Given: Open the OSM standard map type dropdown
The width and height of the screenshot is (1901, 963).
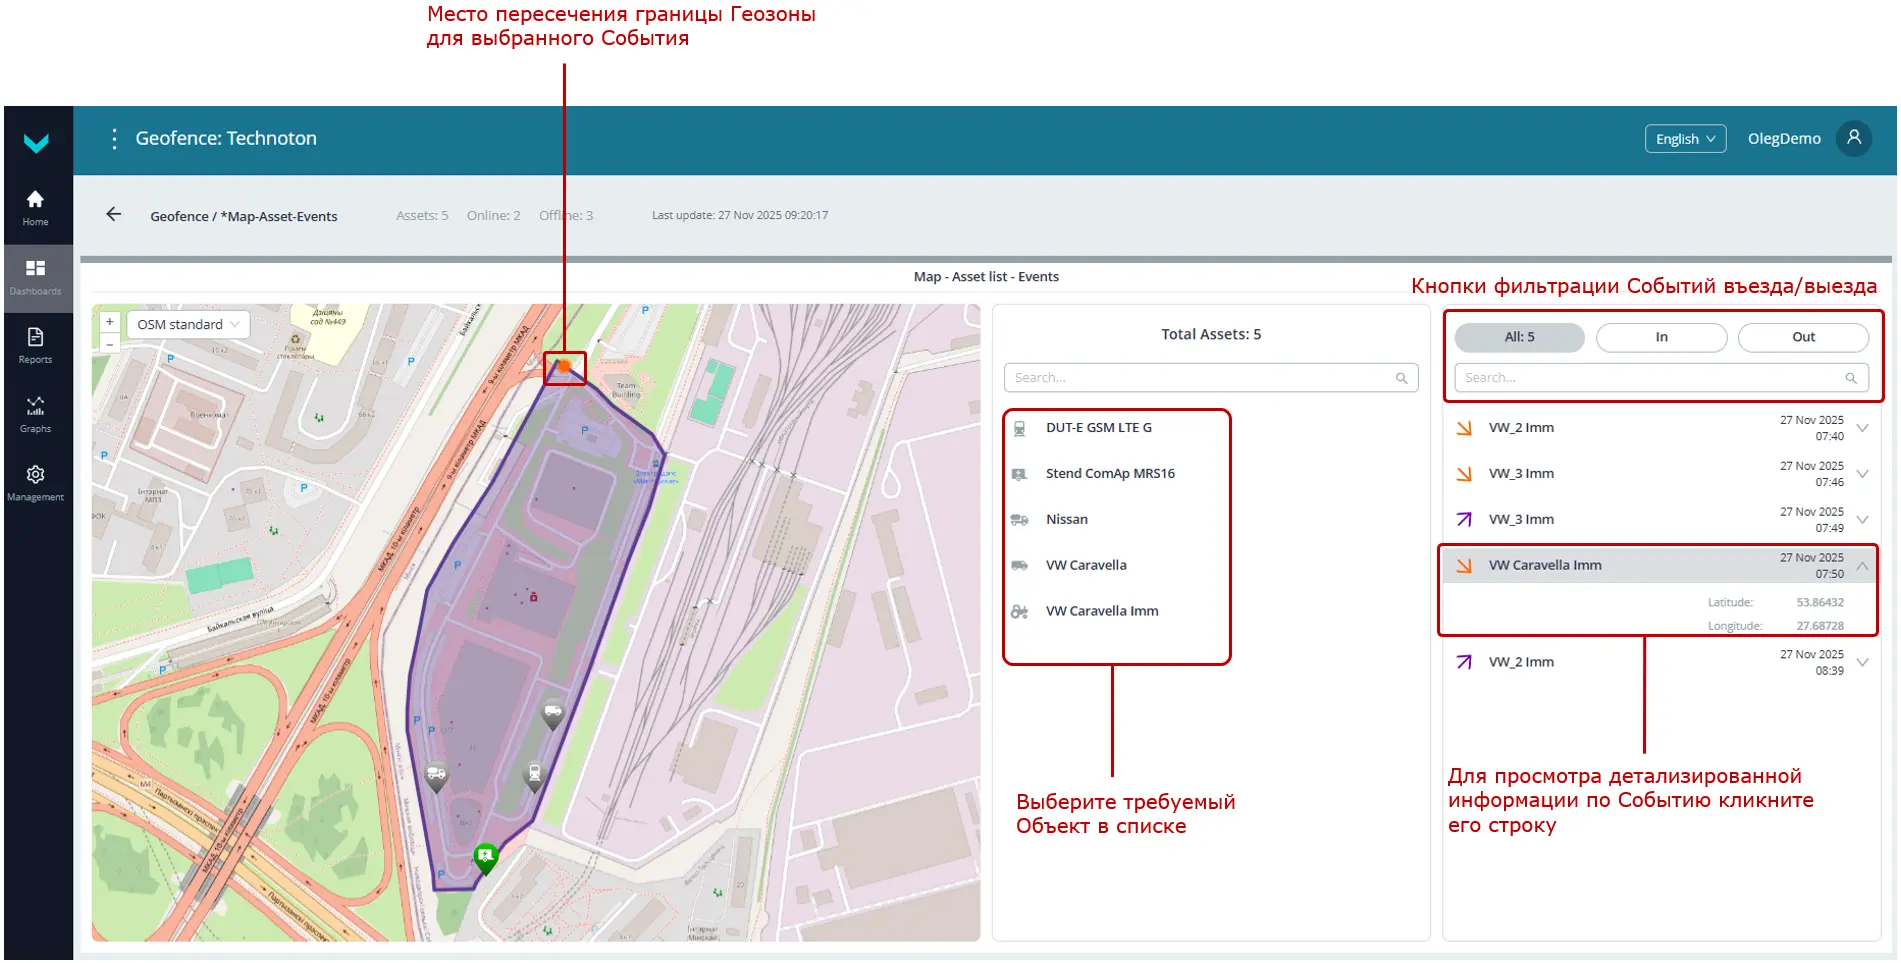Looking at the screenshot, I should (x=188, y=325).
